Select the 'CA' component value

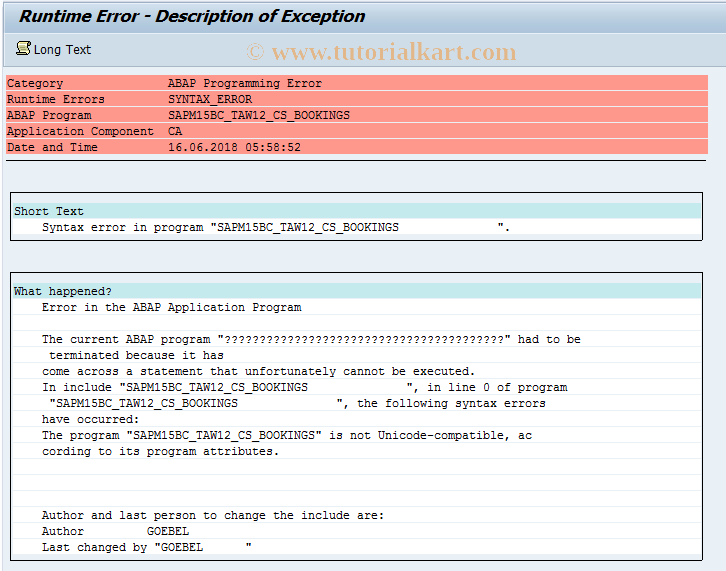[x=175, y=131]
